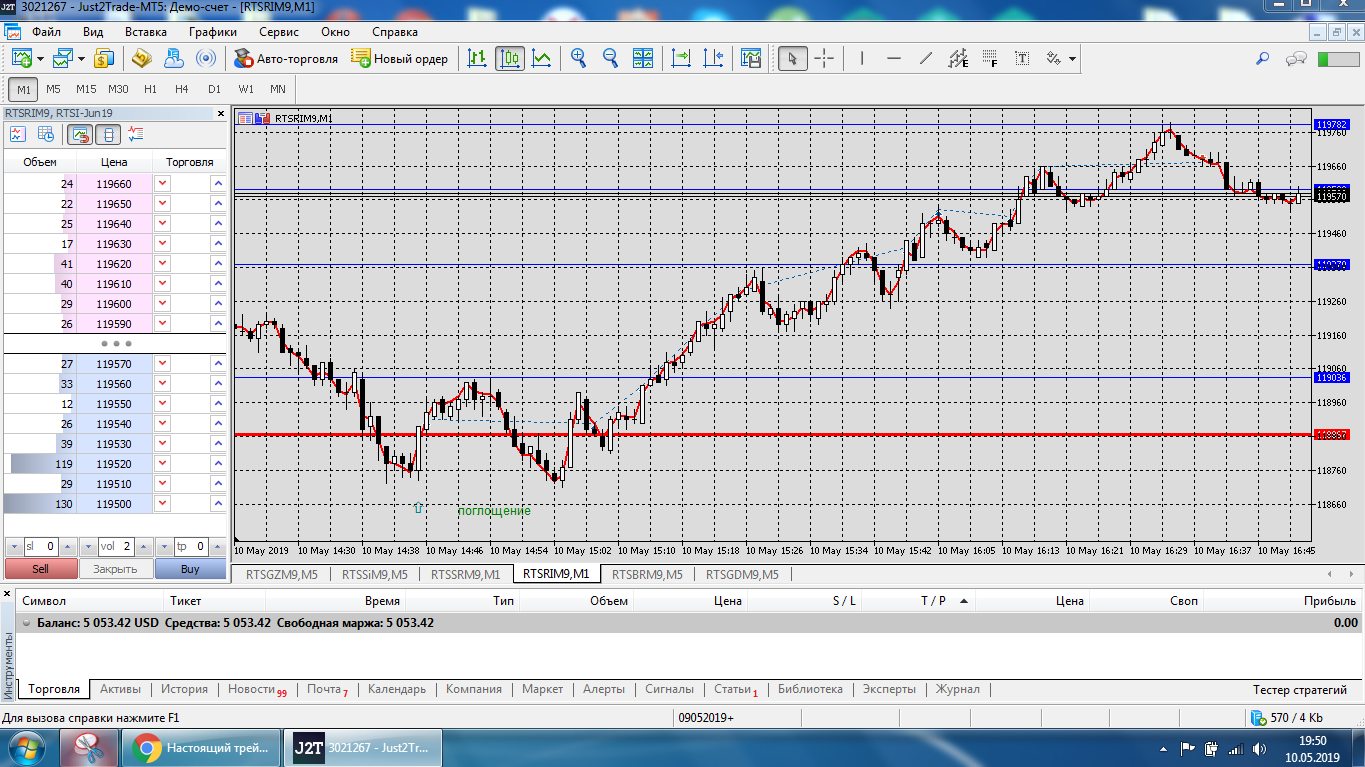1365x767 pixels.
Task: Tile chart windows with the grid icon
Action: [x=642, y=58]
